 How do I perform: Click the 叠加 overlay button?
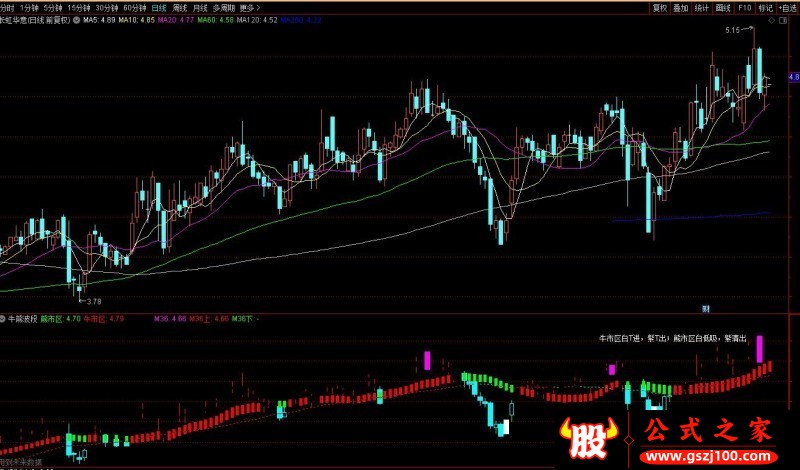tap(681, 8)
